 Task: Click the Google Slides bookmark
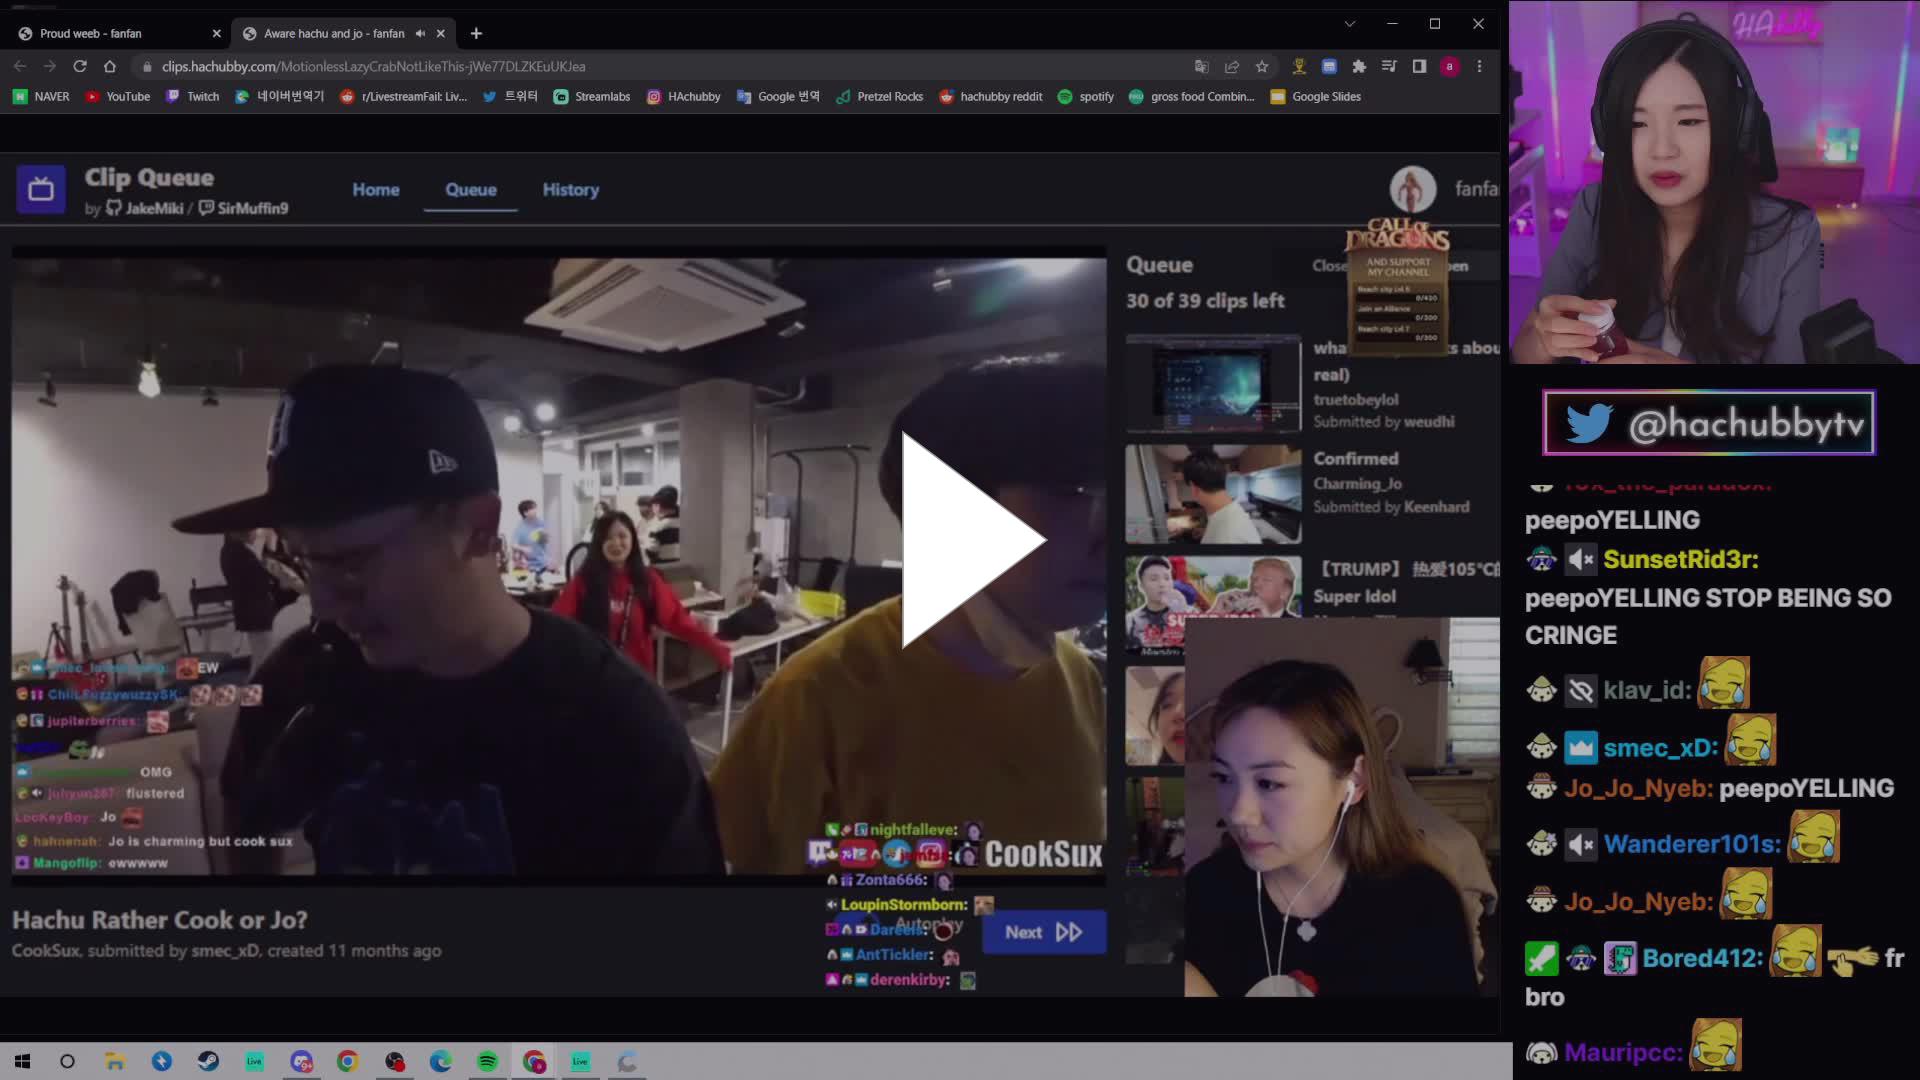[1314, 96]
